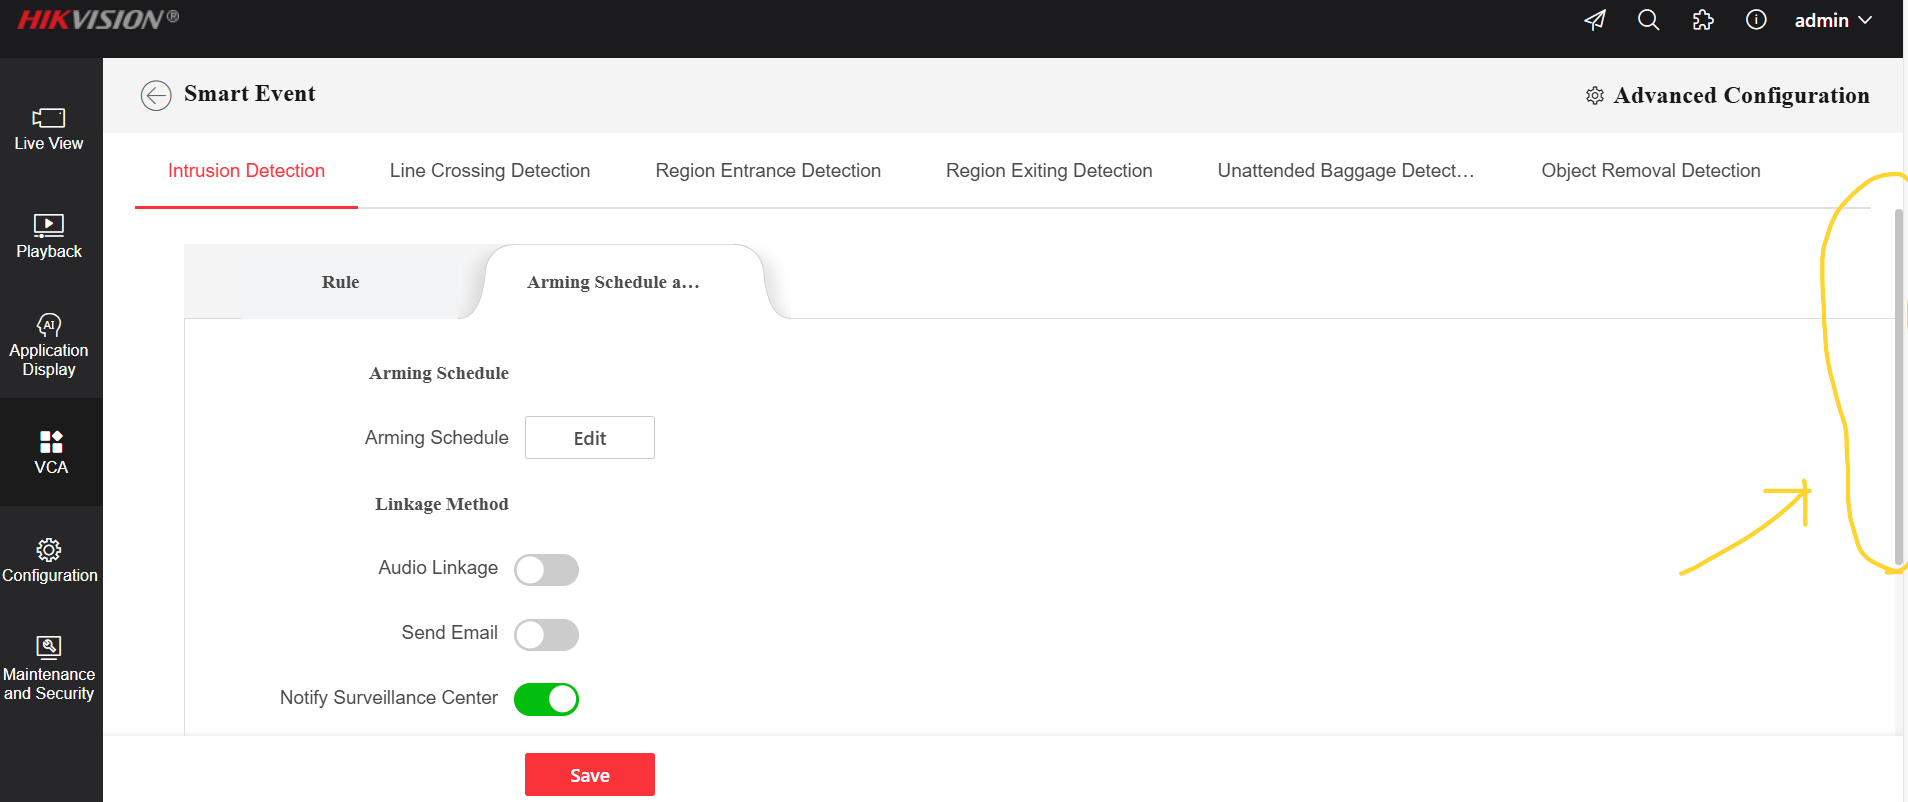Click the info circle icon

pyautogui.click(x=1756, y=20)
